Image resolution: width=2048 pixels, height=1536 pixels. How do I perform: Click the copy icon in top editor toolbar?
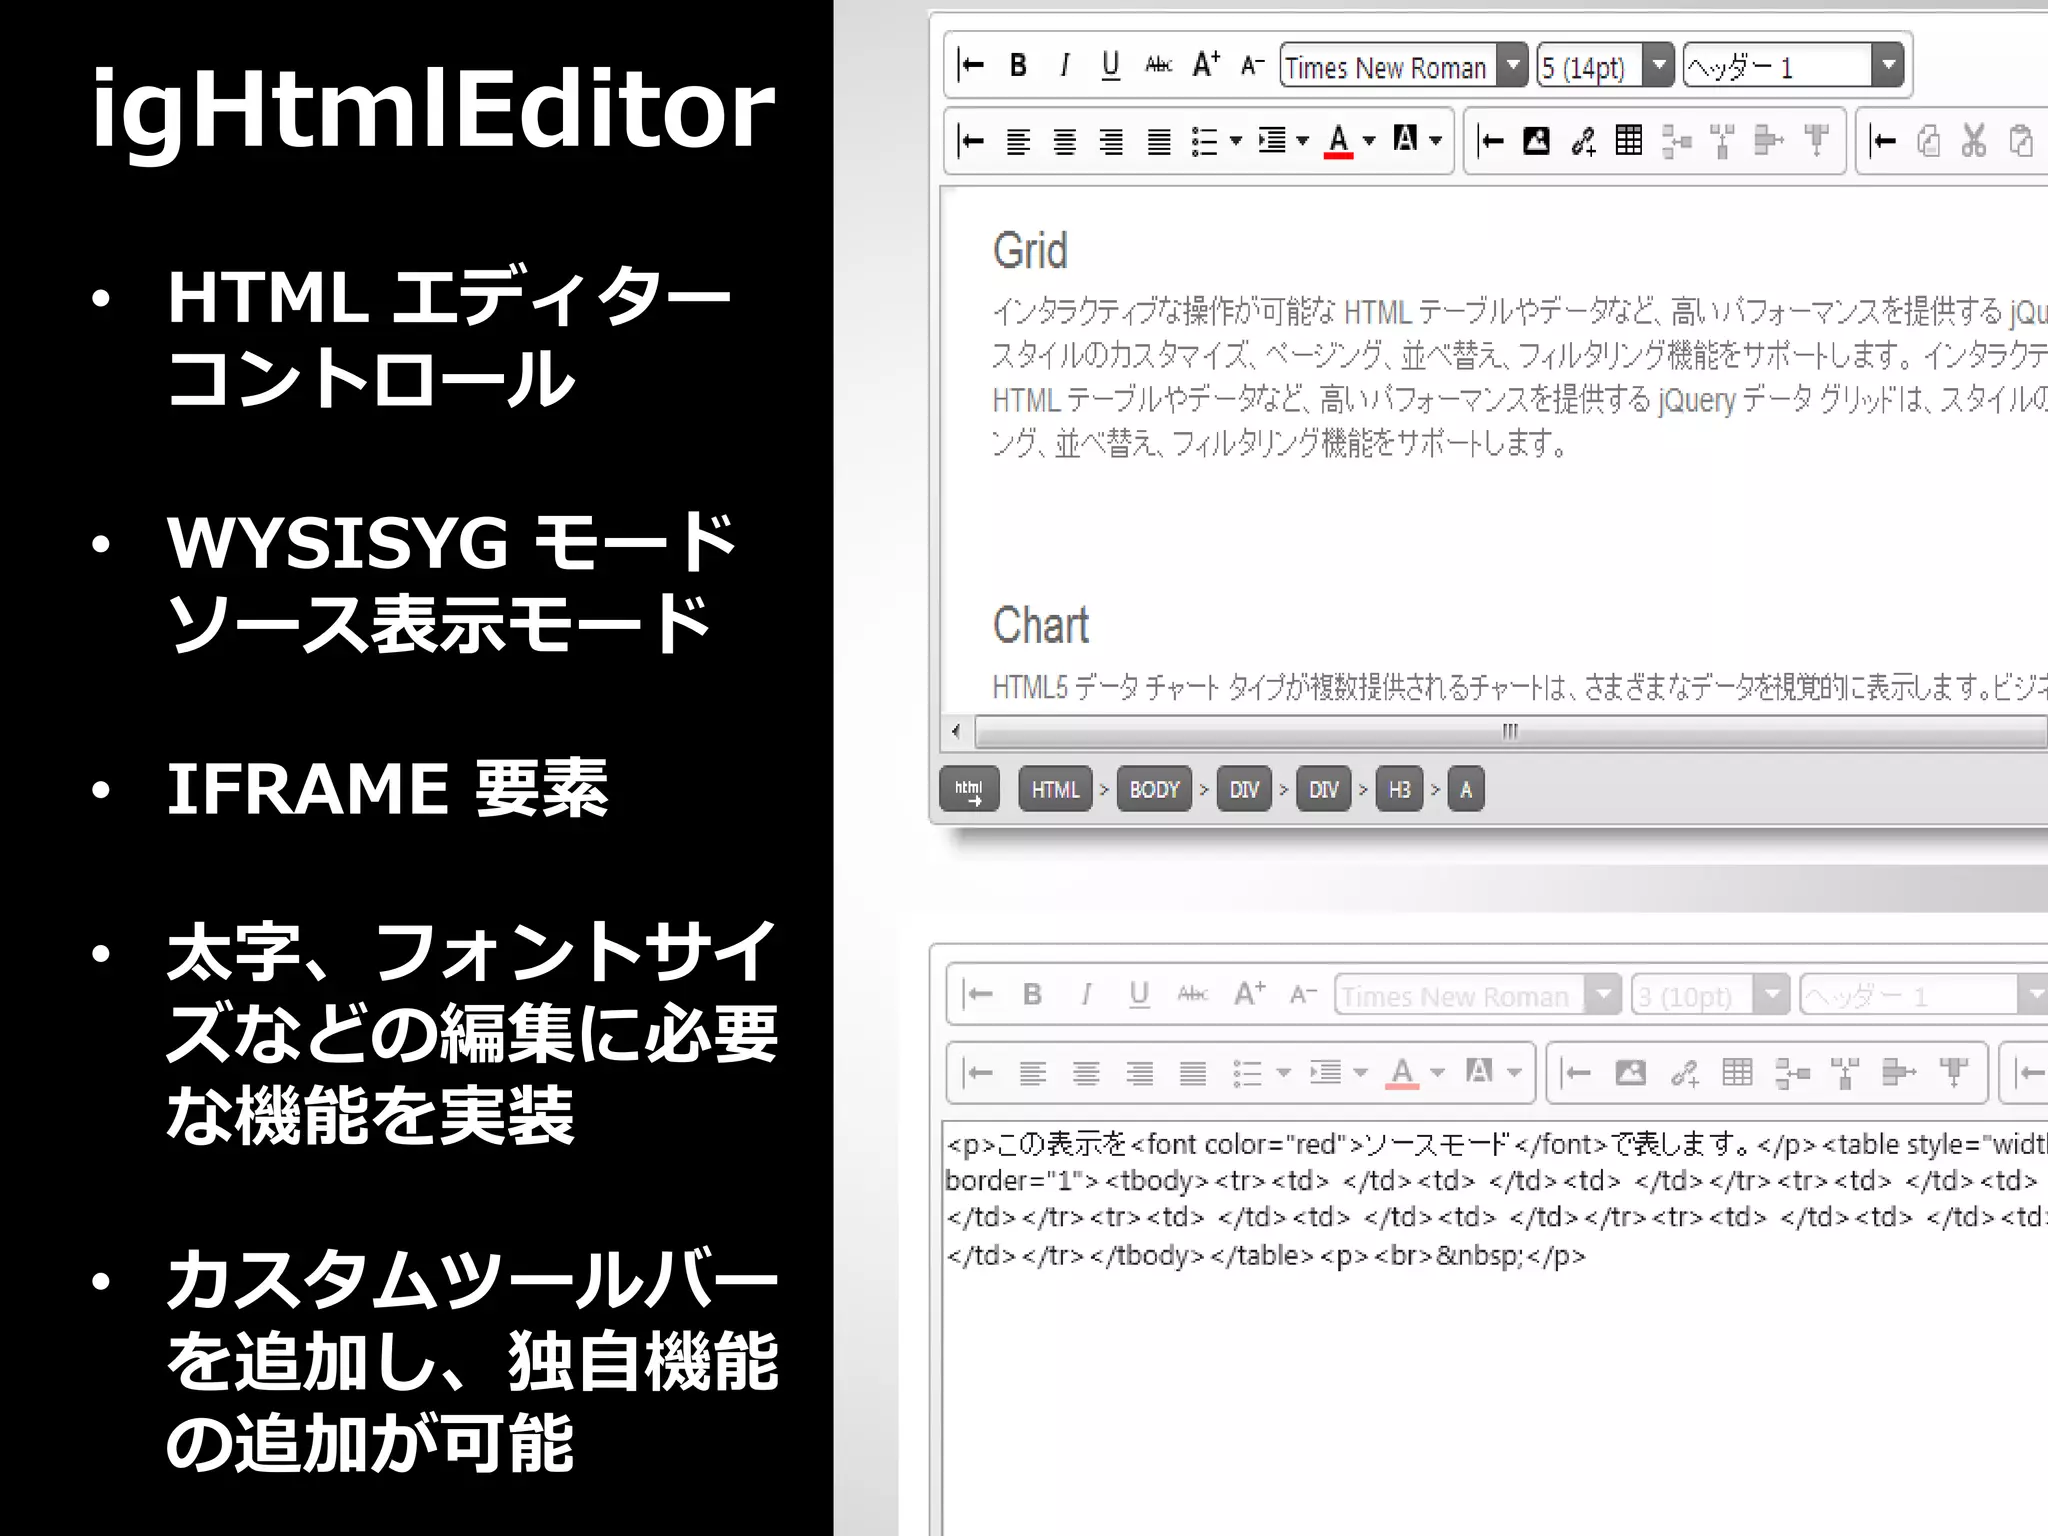[1928, 141]
